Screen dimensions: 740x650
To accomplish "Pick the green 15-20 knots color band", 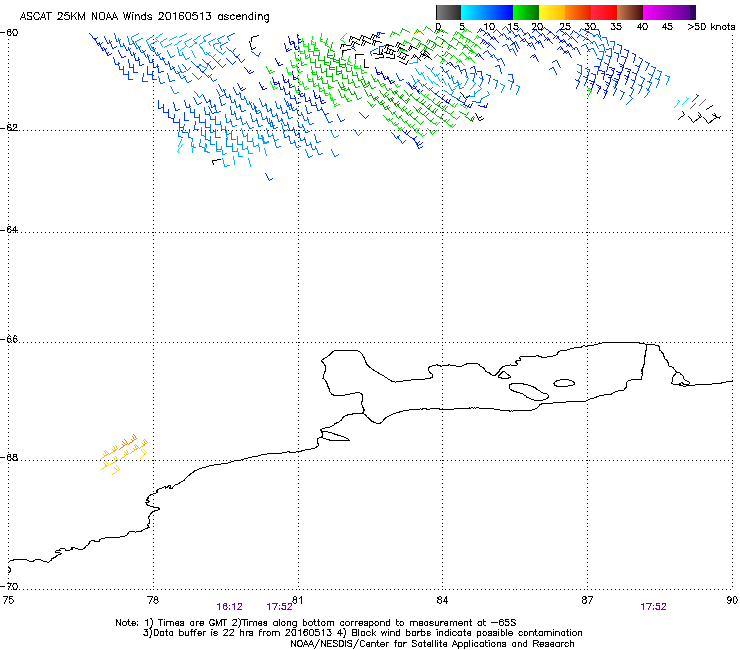I will 526,12.
